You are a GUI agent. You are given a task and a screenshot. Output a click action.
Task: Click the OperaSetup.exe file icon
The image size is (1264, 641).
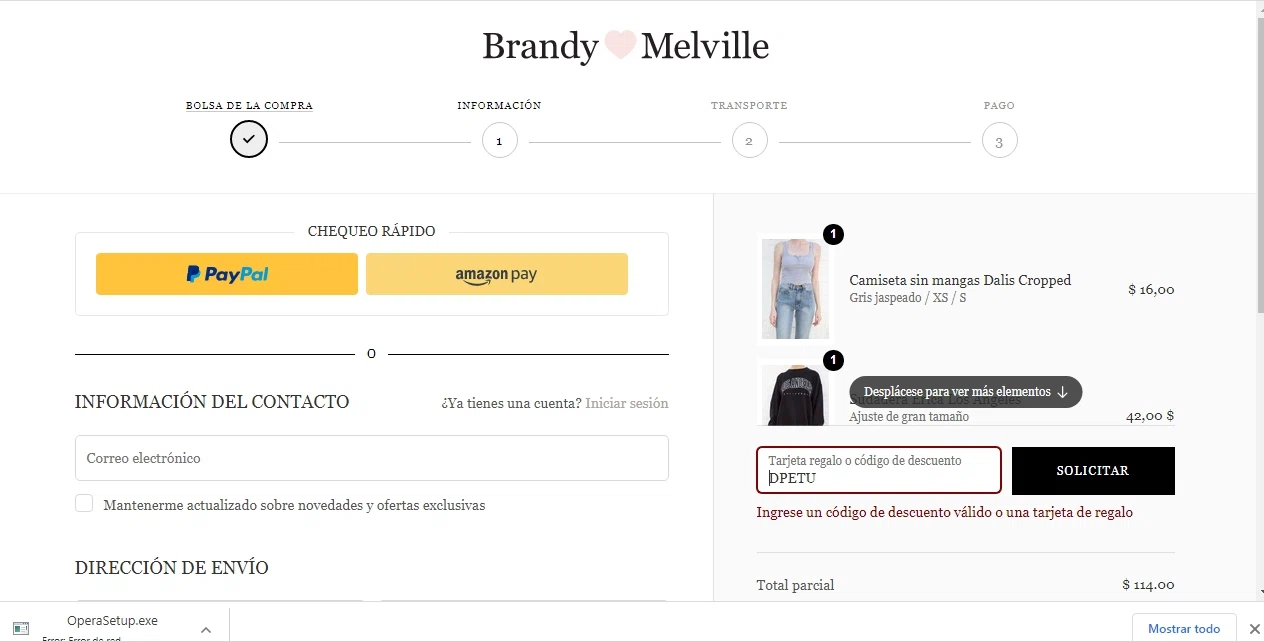[21, 628]
